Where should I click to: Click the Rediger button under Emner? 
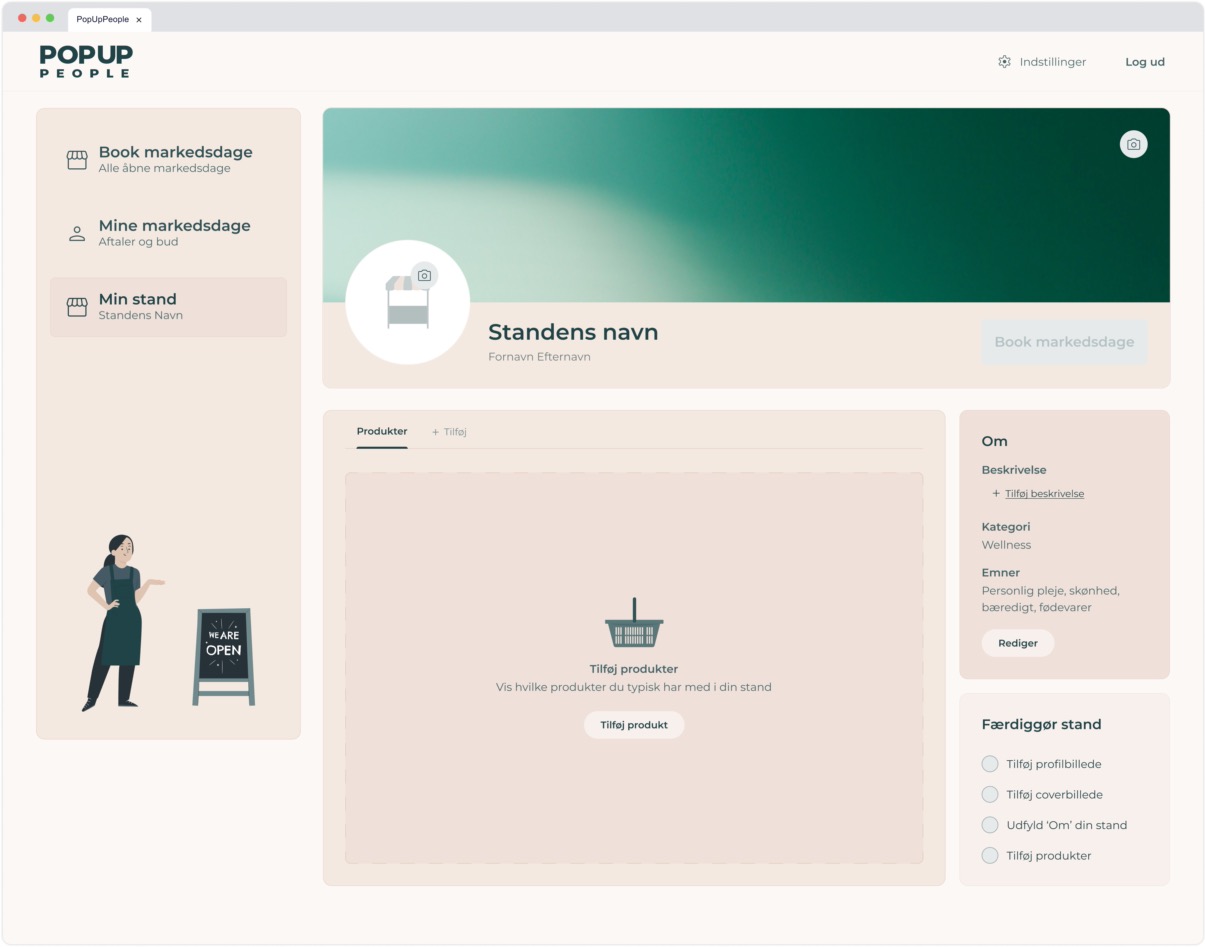click(1017, 643)
